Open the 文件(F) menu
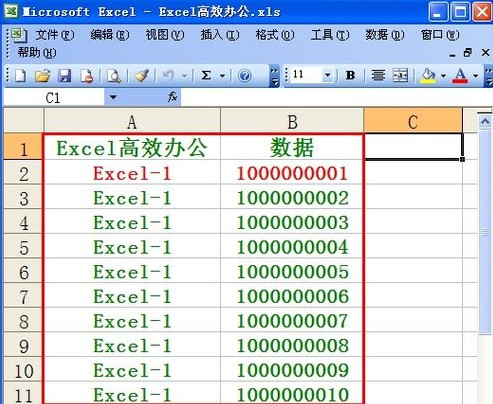 54,35
